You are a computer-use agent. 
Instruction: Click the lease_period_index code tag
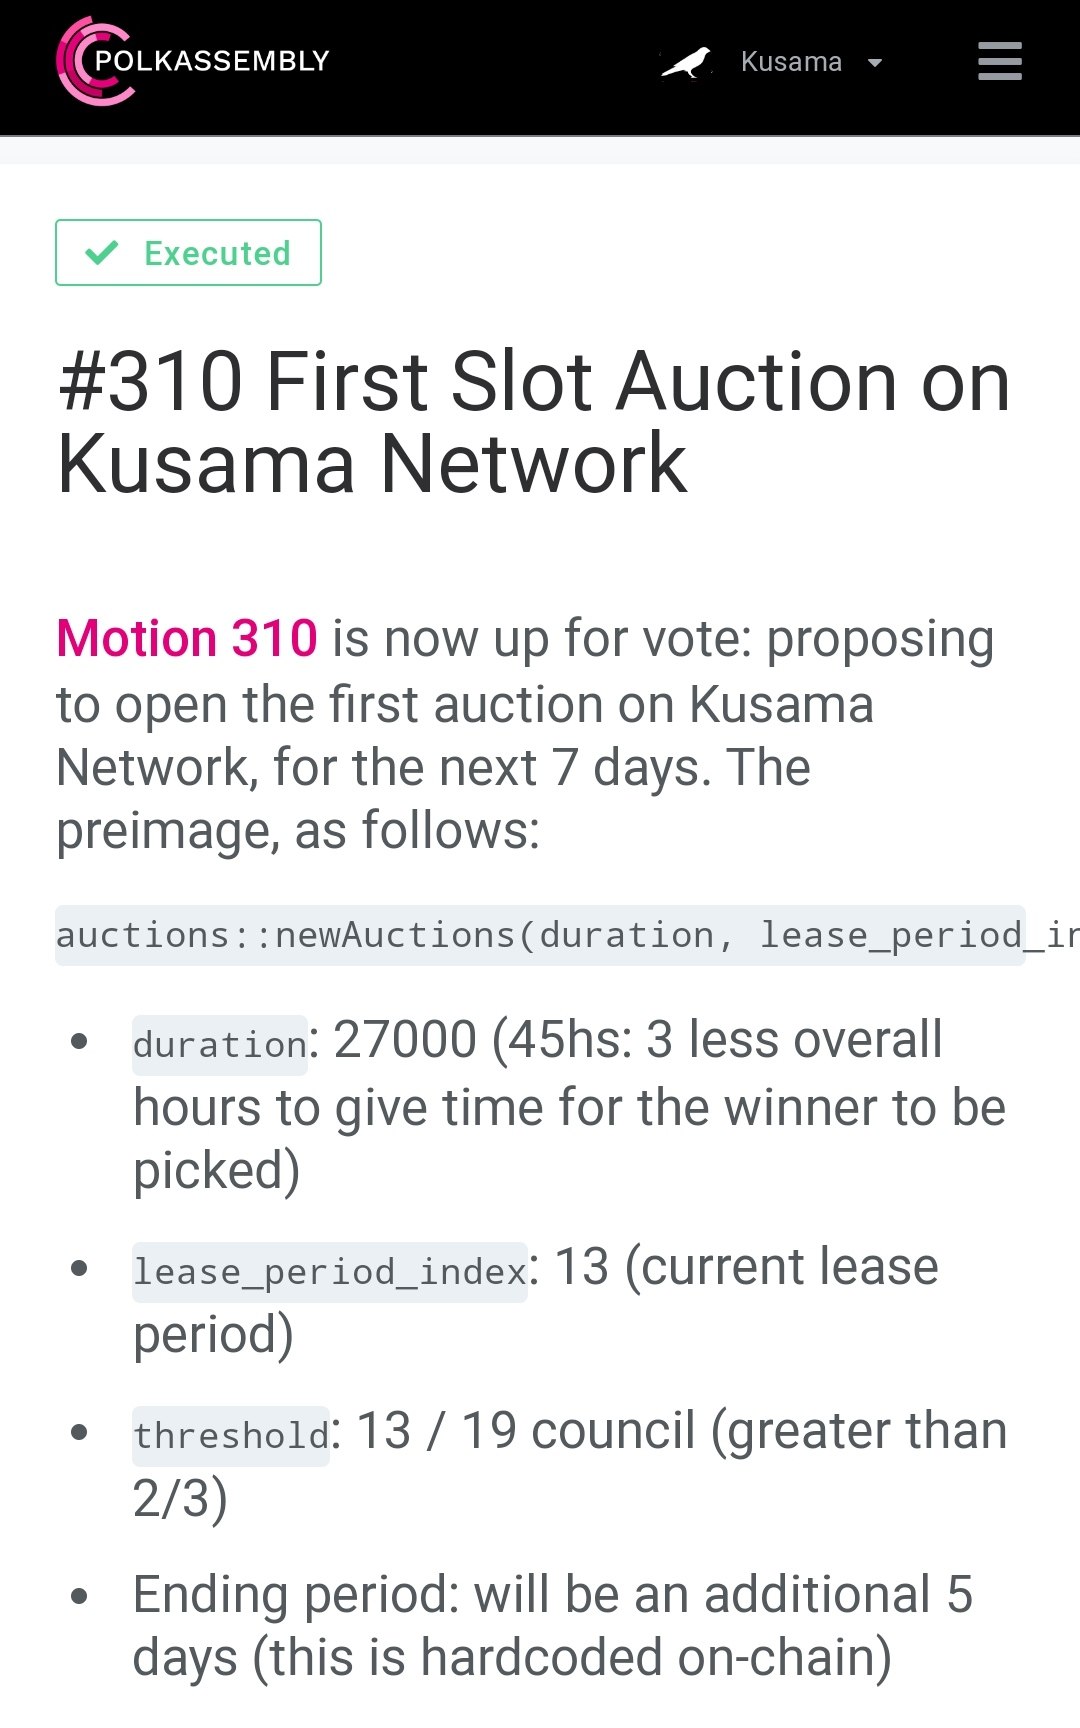click(x=330, y=1271)
